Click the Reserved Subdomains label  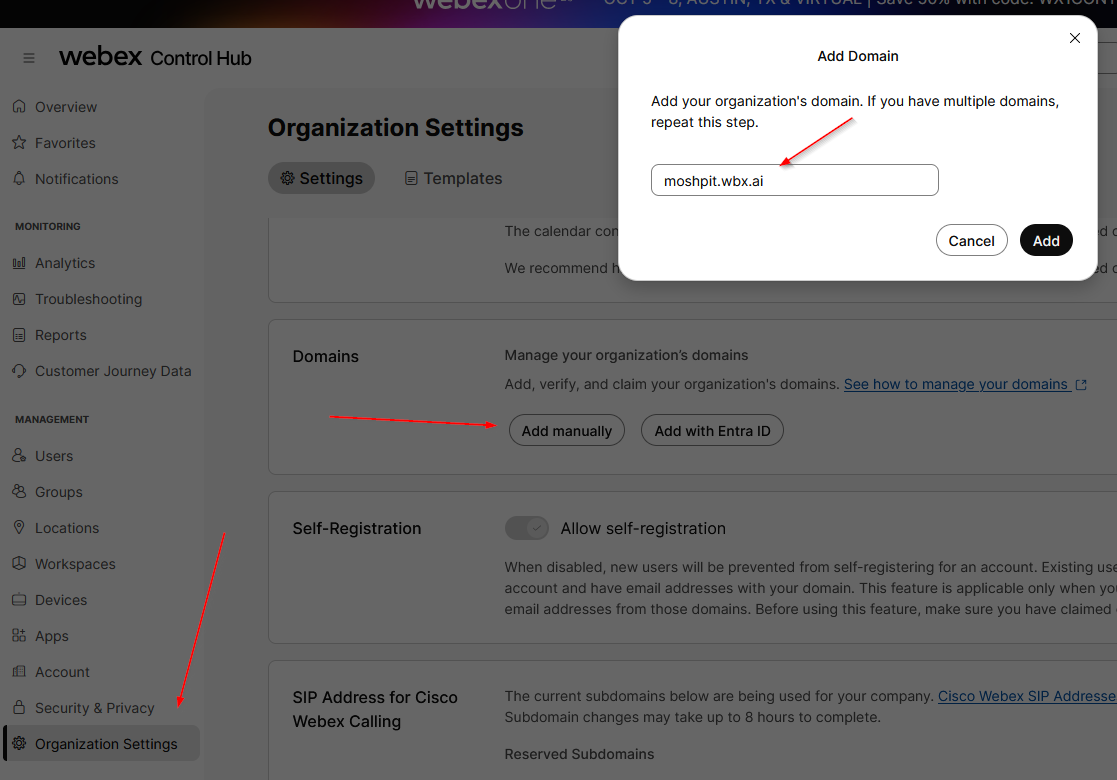tap(579, 754)
